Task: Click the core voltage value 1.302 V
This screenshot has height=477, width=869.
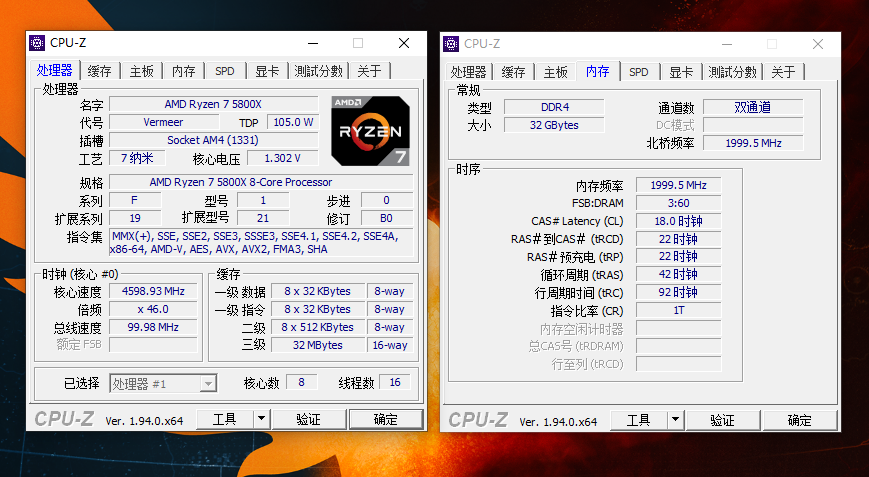Action: pyautogui.click(x=283, y=158)
